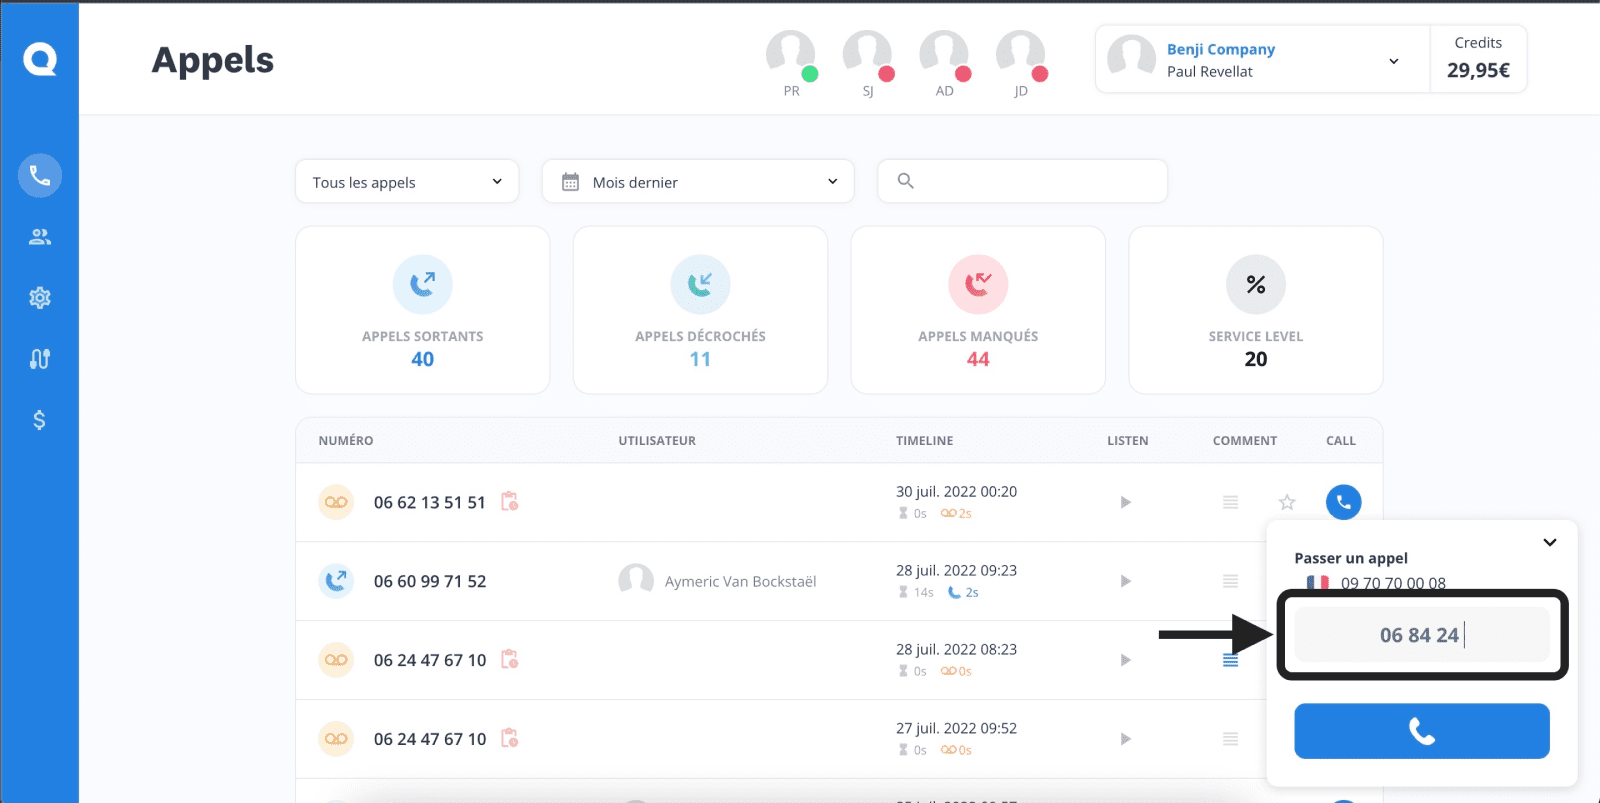Open the Calls section in the sidebar

click(x=40, y=176)
